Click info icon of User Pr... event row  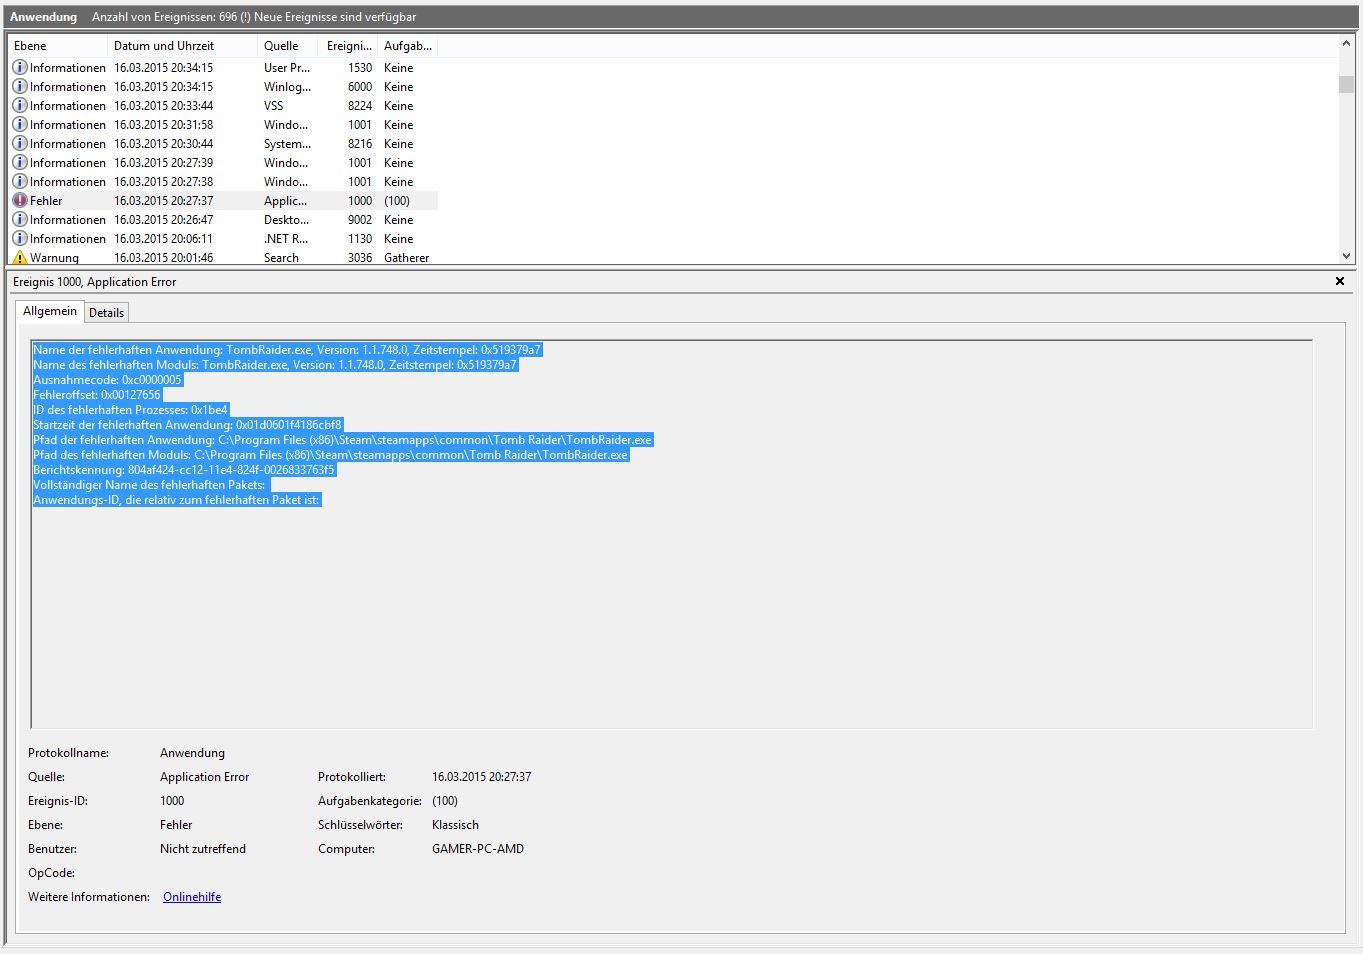click(19, 67)
